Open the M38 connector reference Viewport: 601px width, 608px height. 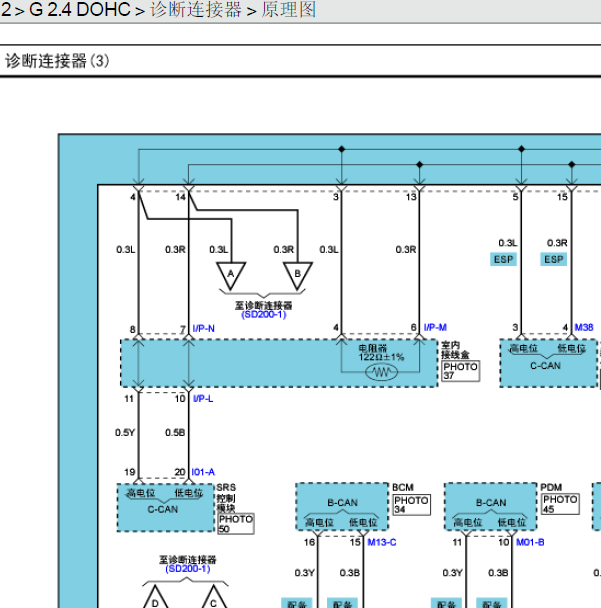(x=584, y=328)
